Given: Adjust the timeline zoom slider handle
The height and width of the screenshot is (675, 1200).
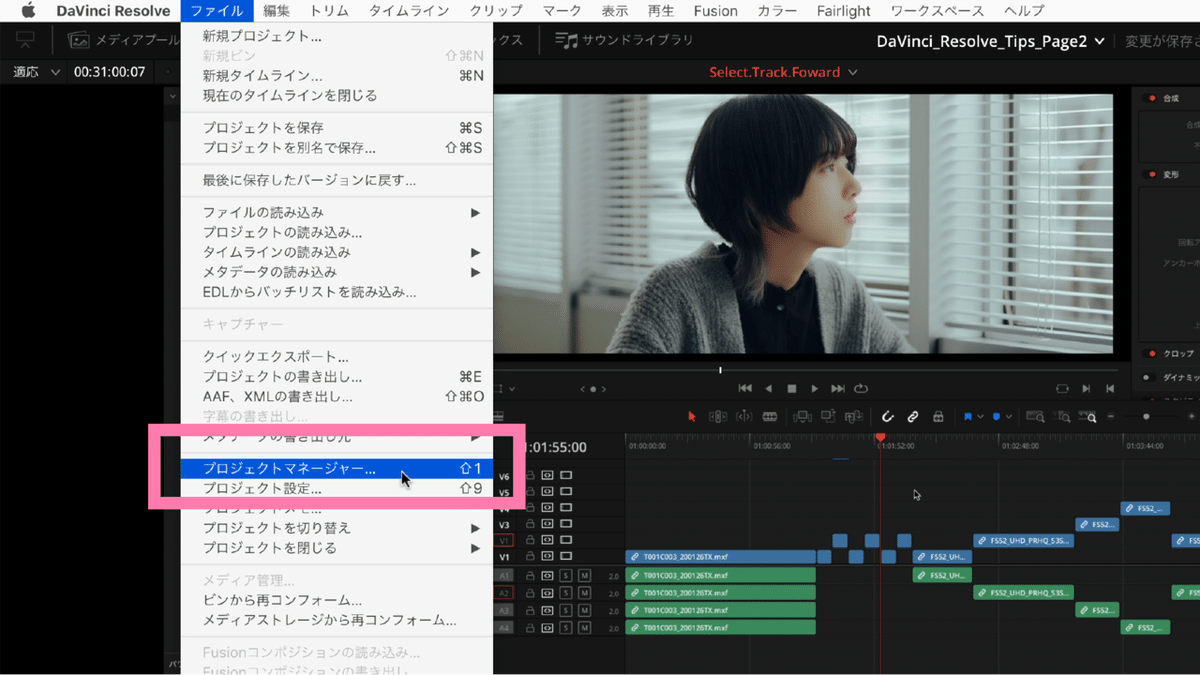Looking at the screenshot, I should coord(1146,416).
